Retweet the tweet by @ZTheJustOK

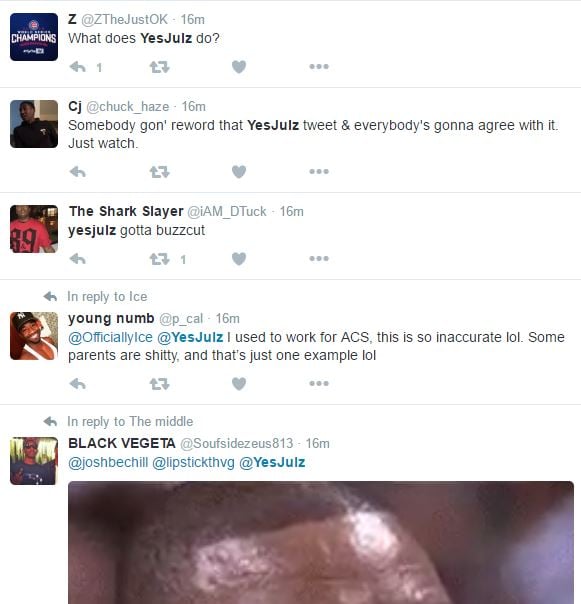(160, 67)
